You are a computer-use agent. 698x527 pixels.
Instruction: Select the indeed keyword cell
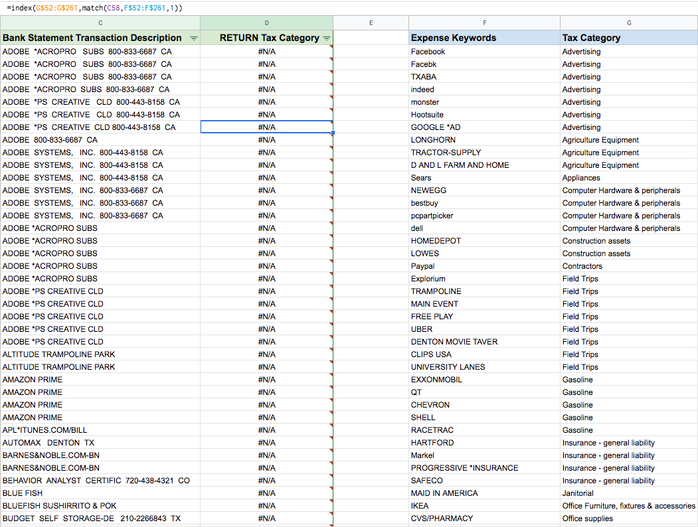point(484,89)
